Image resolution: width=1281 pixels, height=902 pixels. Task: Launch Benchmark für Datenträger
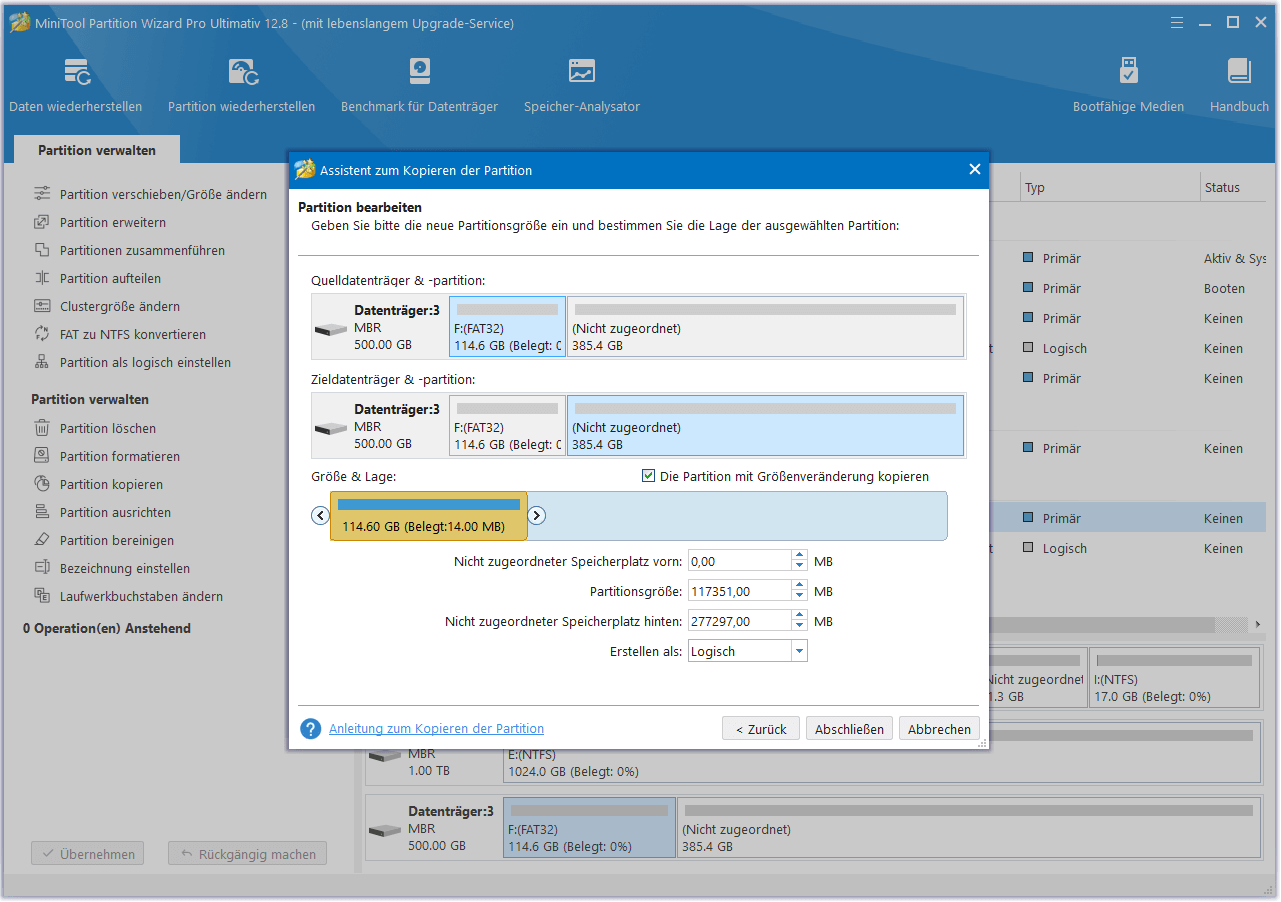coord(419,85)
